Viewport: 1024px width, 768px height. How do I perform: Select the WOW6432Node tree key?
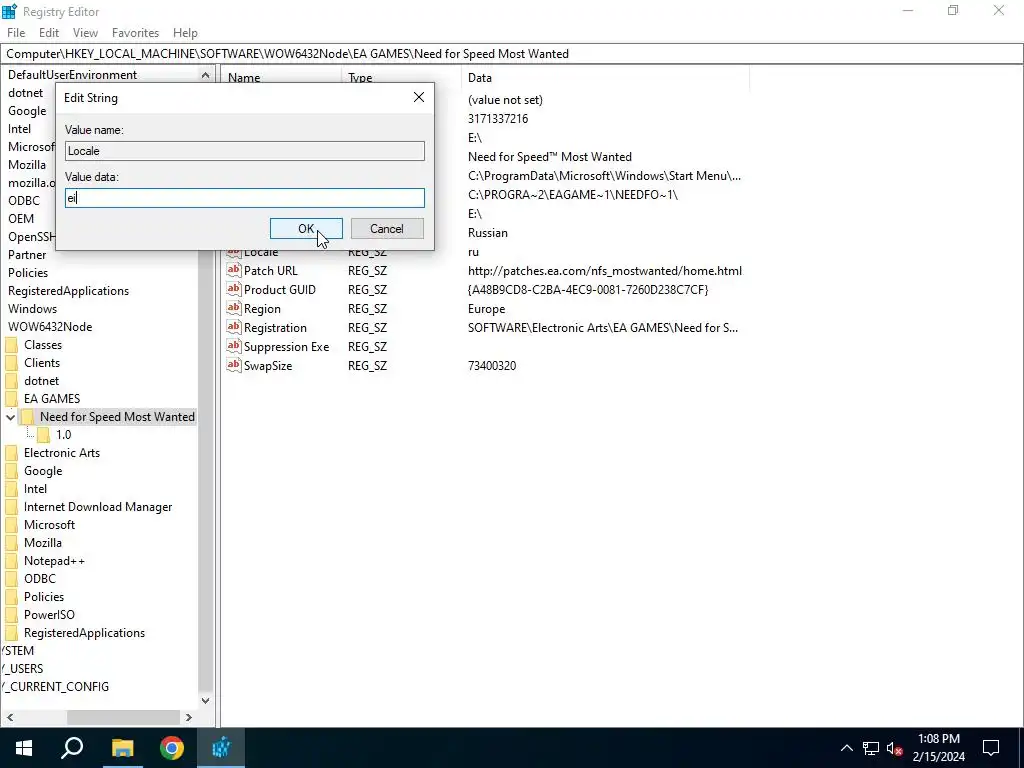click(50, 327)
